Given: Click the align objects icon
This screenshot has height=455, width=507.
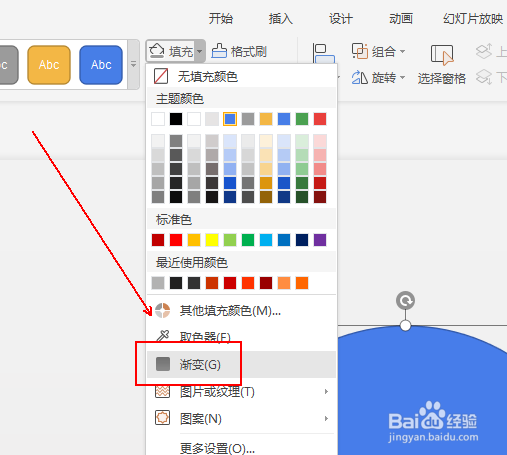Looking at the screenshot, I should coord(323,53).
